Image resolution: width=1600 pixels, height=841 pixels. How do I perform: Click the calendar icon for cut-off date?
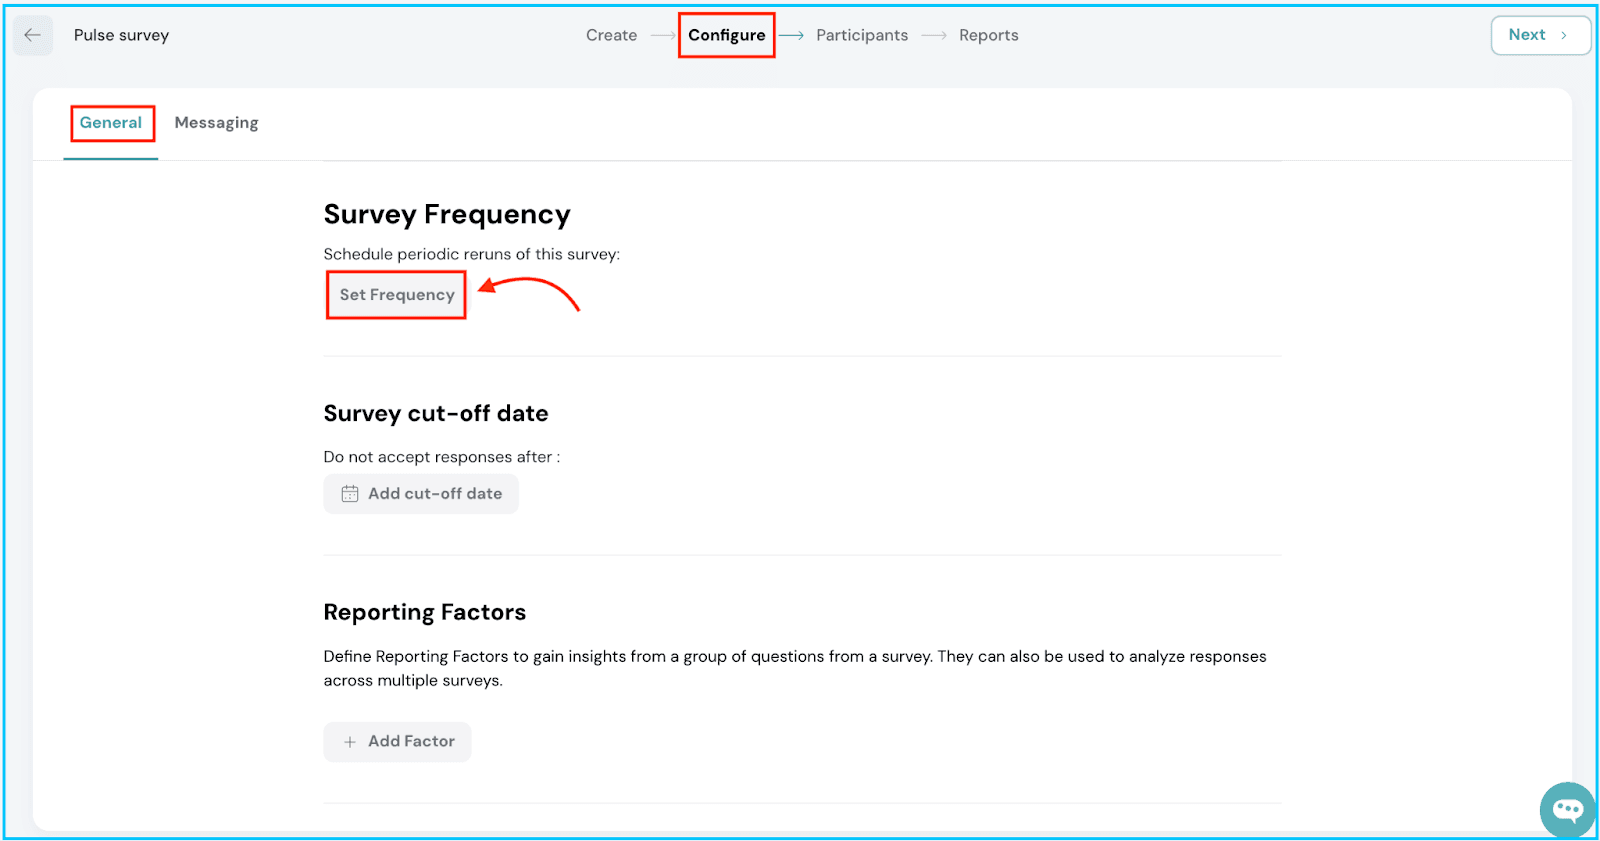[350, 494]
